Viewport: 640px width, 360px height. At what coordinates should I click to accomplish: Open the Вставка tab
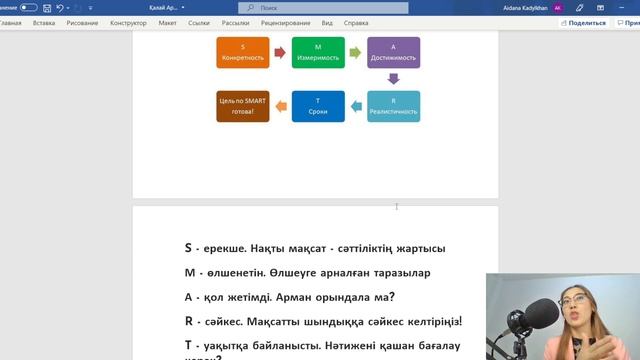tap(44, 23)
